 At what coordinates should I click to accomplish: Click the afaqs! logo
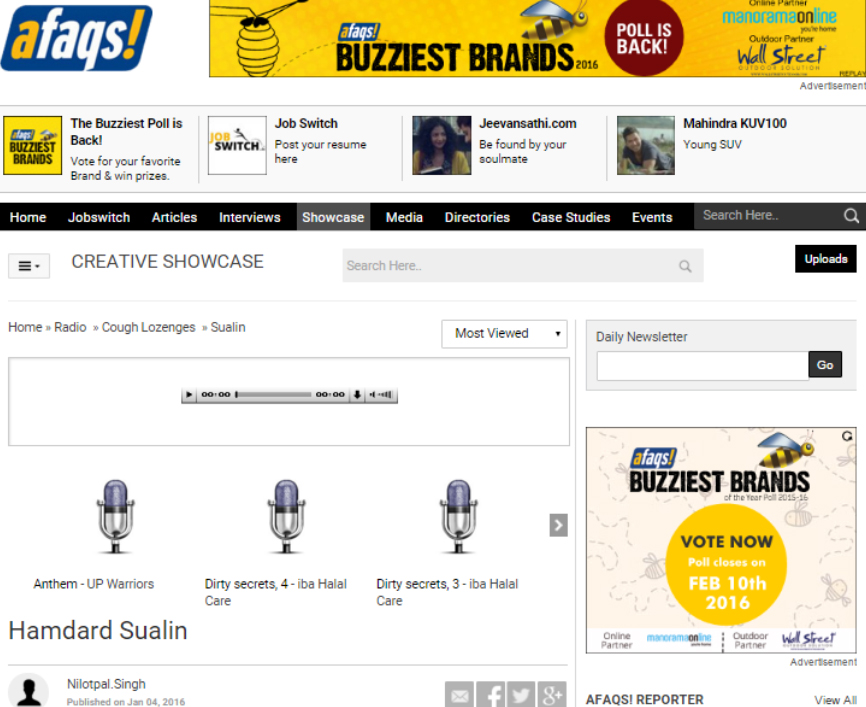coord(77,38)
